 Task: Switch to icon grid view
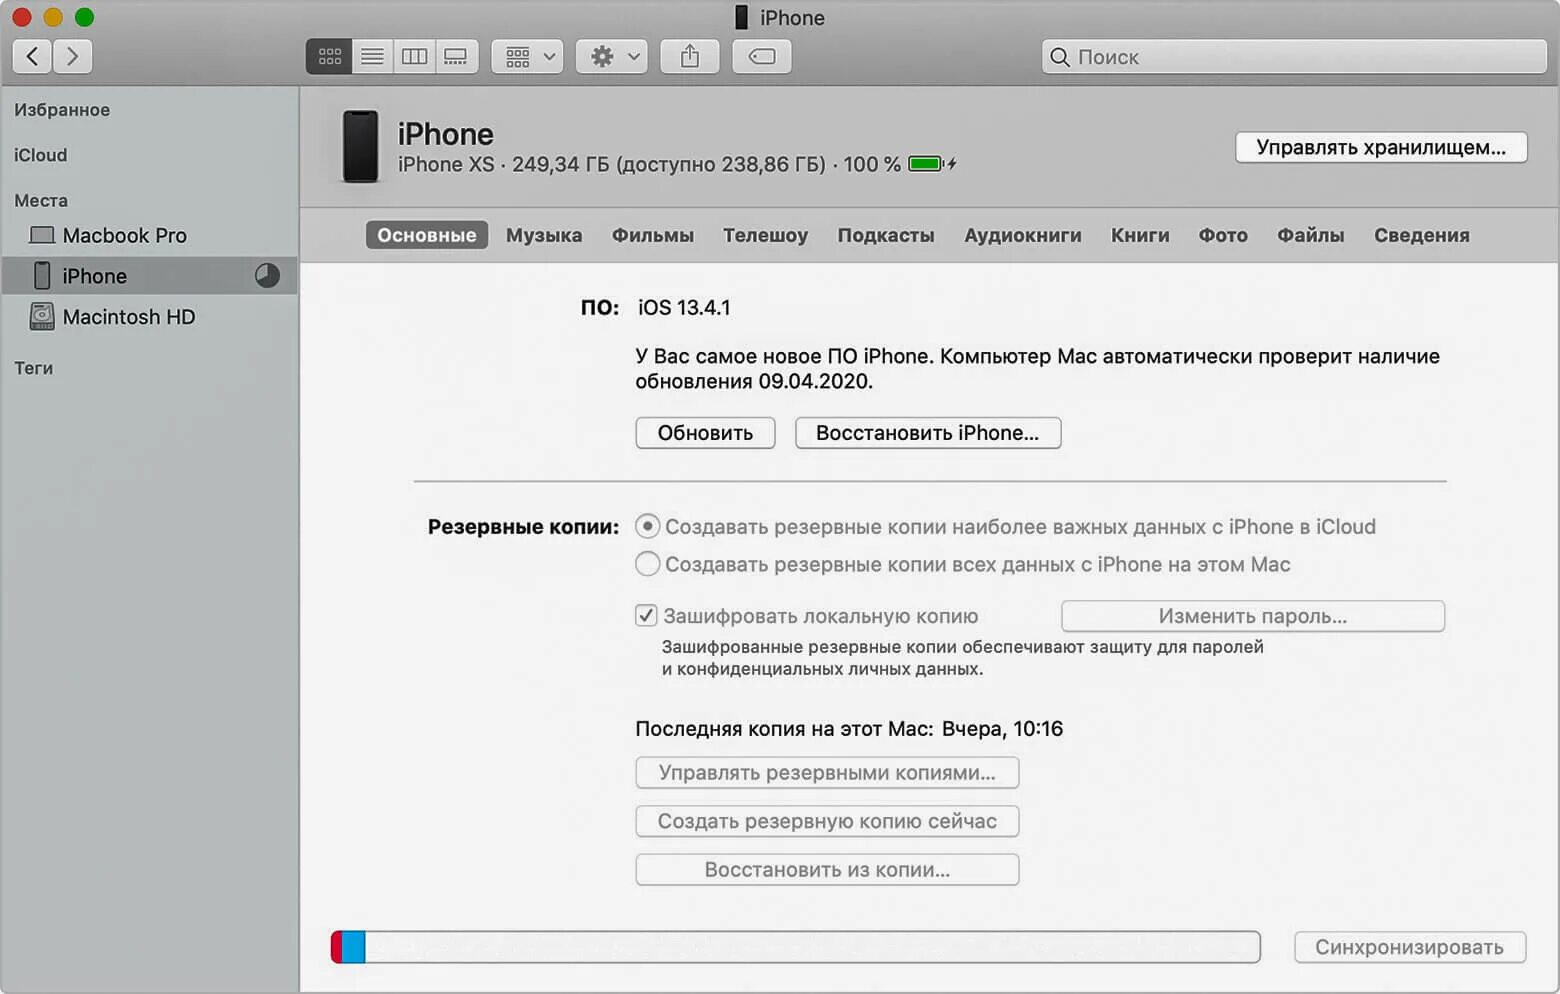pos(329,57)
